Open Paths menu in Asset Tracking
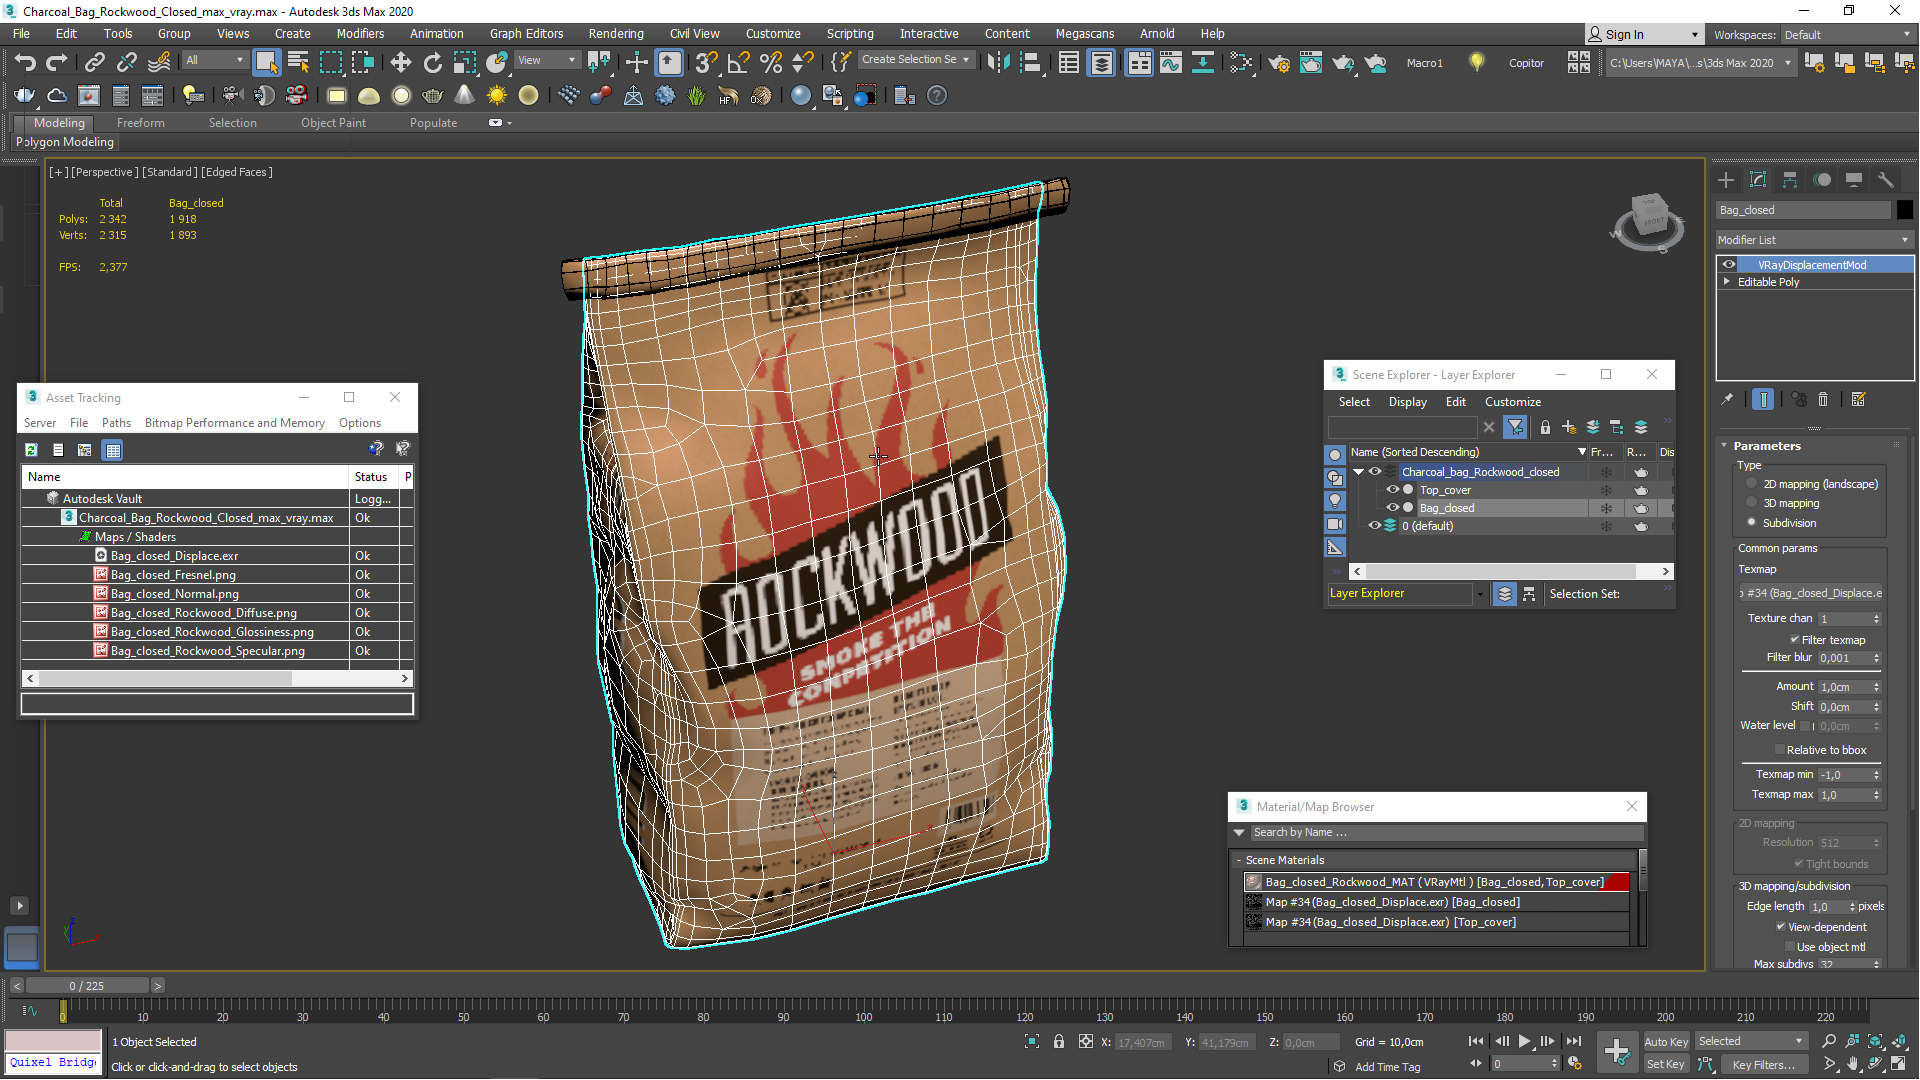1920x1080 pixels. click(116, 423)
